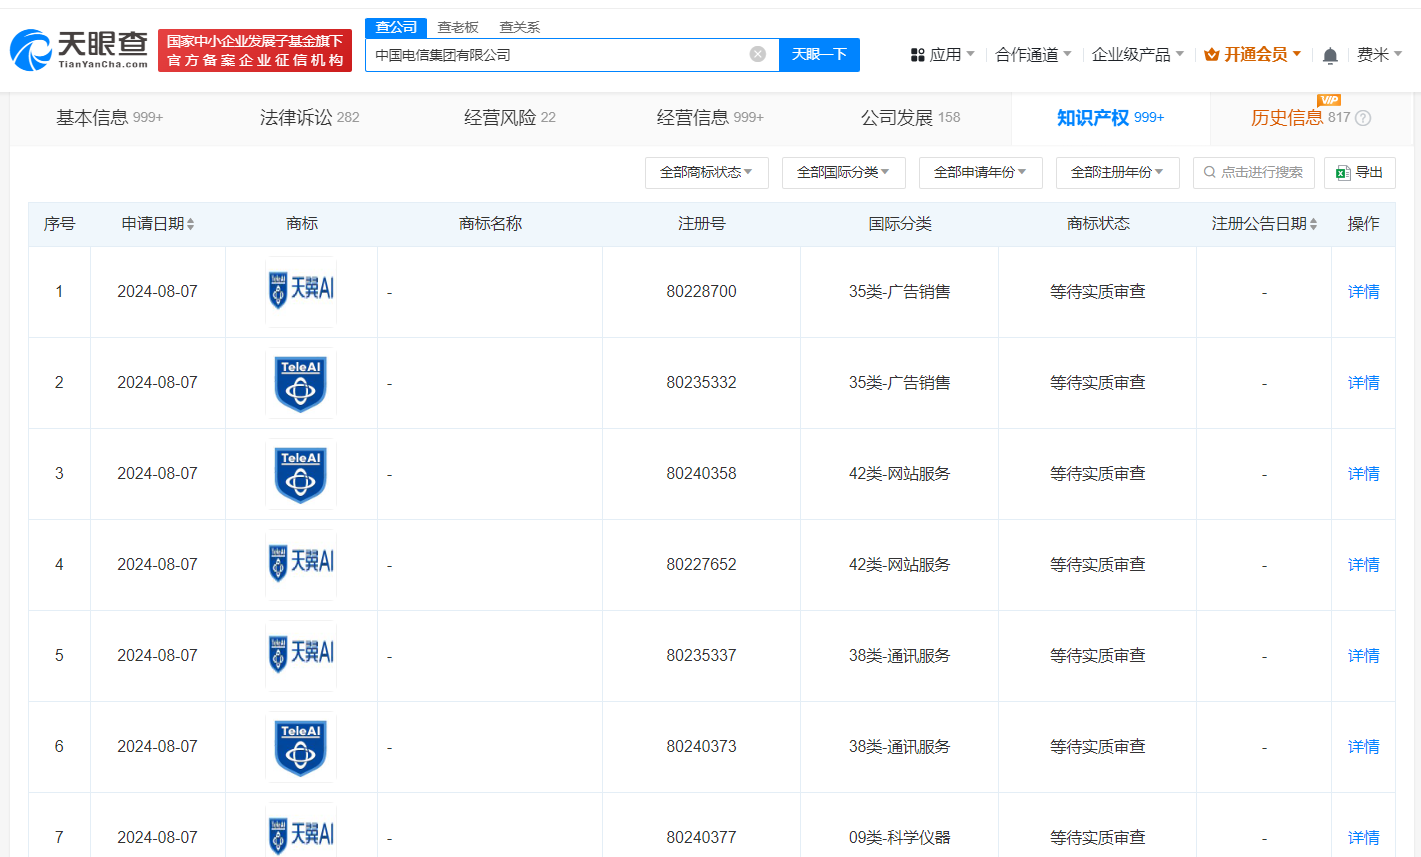The image size is (1421, 857).
Task: Click the TeleAI trademark thumbnail in row 2
Action: coord(300,382)
